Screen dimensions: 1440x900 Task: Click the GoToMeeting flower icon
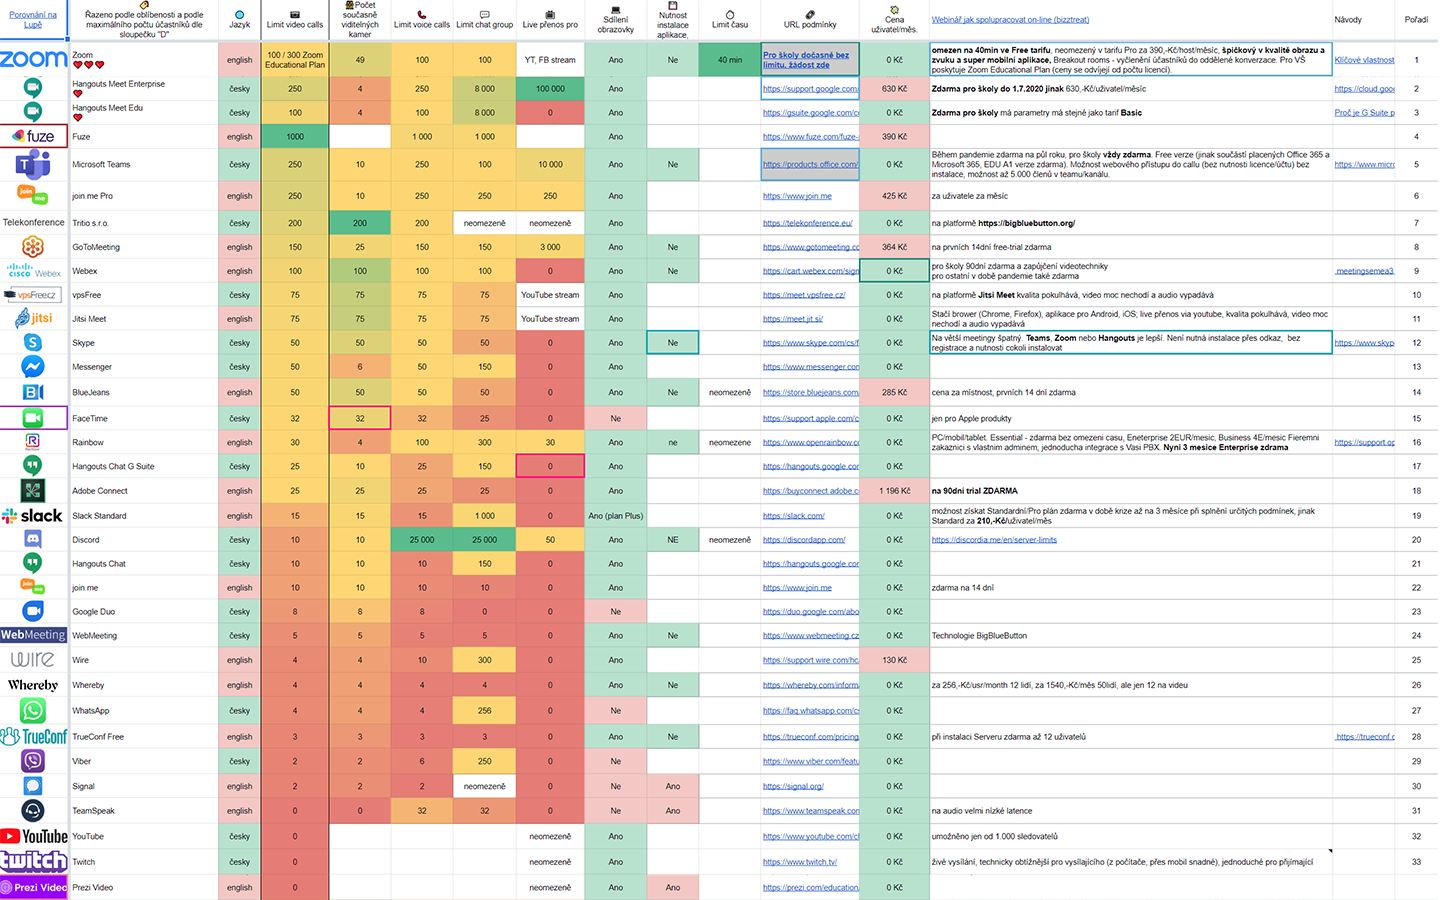tap(33, 246)
